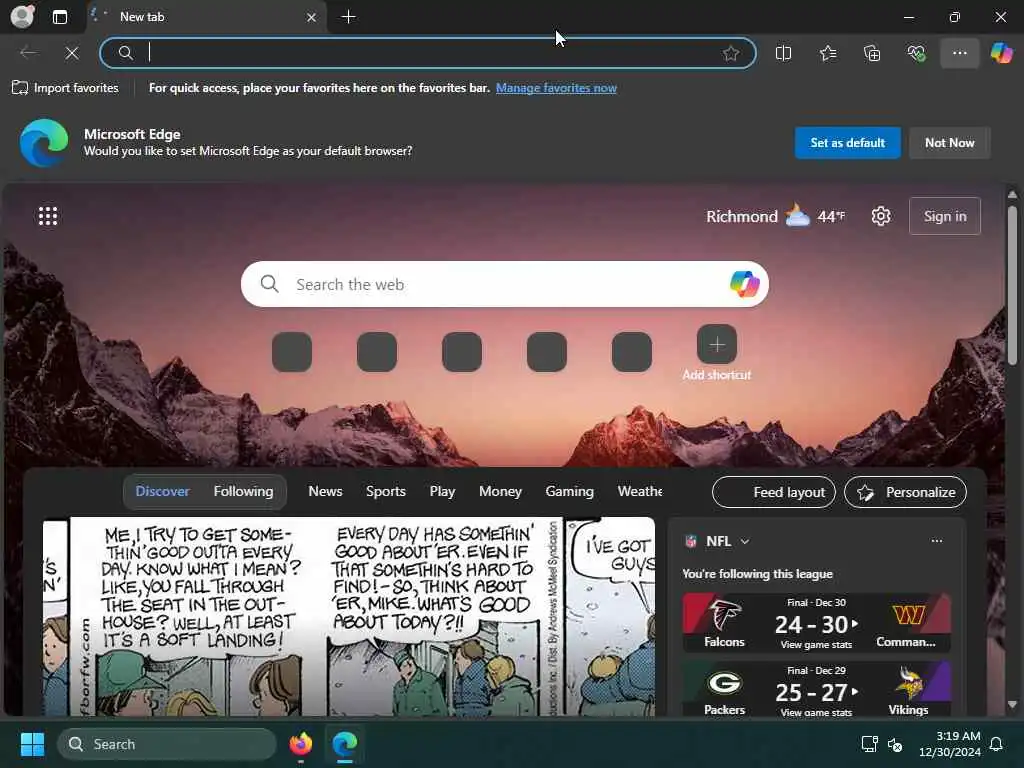Open a new tab with the plus button
The height and width of the screenshot is (768, 1024).
click(x=349, y=17)
